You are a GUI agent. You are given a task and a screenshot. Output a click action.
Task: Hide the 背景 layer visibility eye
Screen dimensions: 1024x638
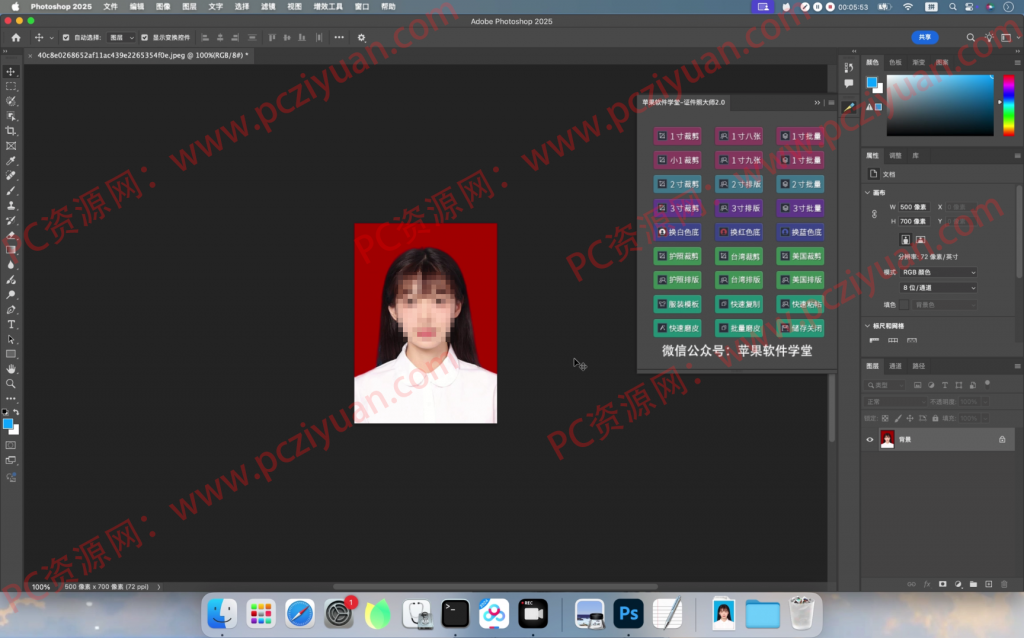point(870,439)
